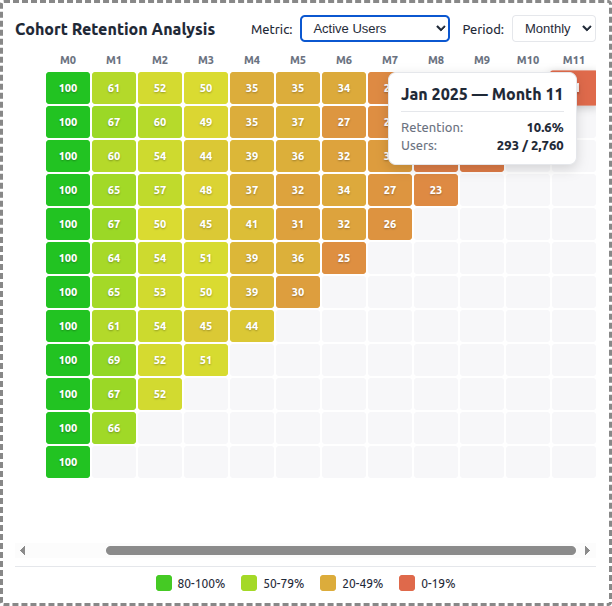Click the green 80-100% legend swatch
The image size is (612, 606).
click(x=164, y=583)
